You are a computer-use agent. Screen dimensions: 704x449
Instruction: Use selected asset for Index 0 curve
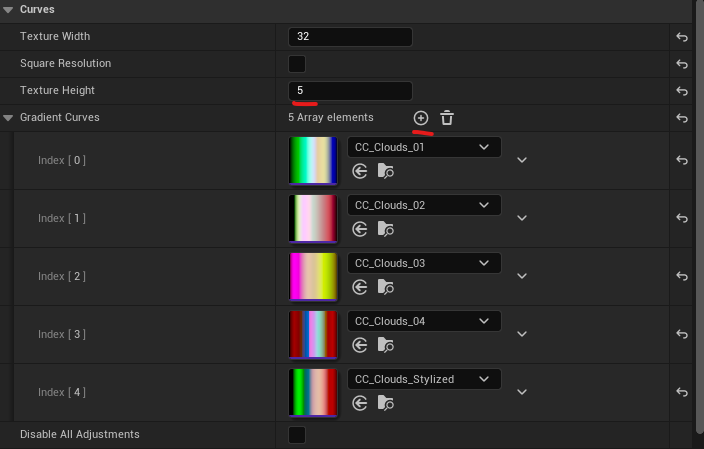tap(360, 171)
